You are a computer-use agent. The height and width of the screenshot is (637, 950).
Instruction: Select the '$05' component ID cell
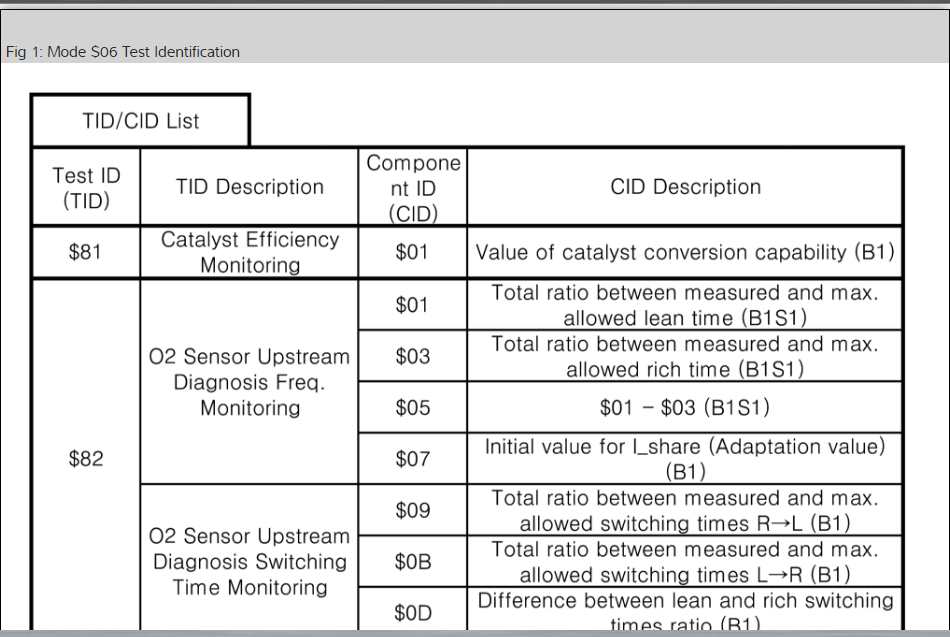[412, 407]
